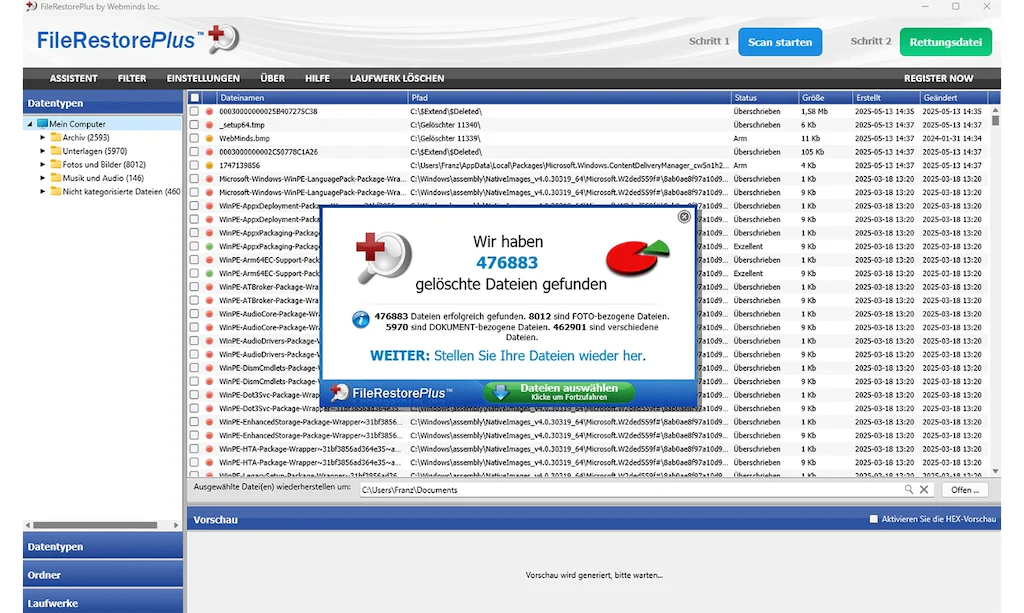Clear the restore path with X icon
This screenshot has height=613, width=1024.
pos(924,489)
